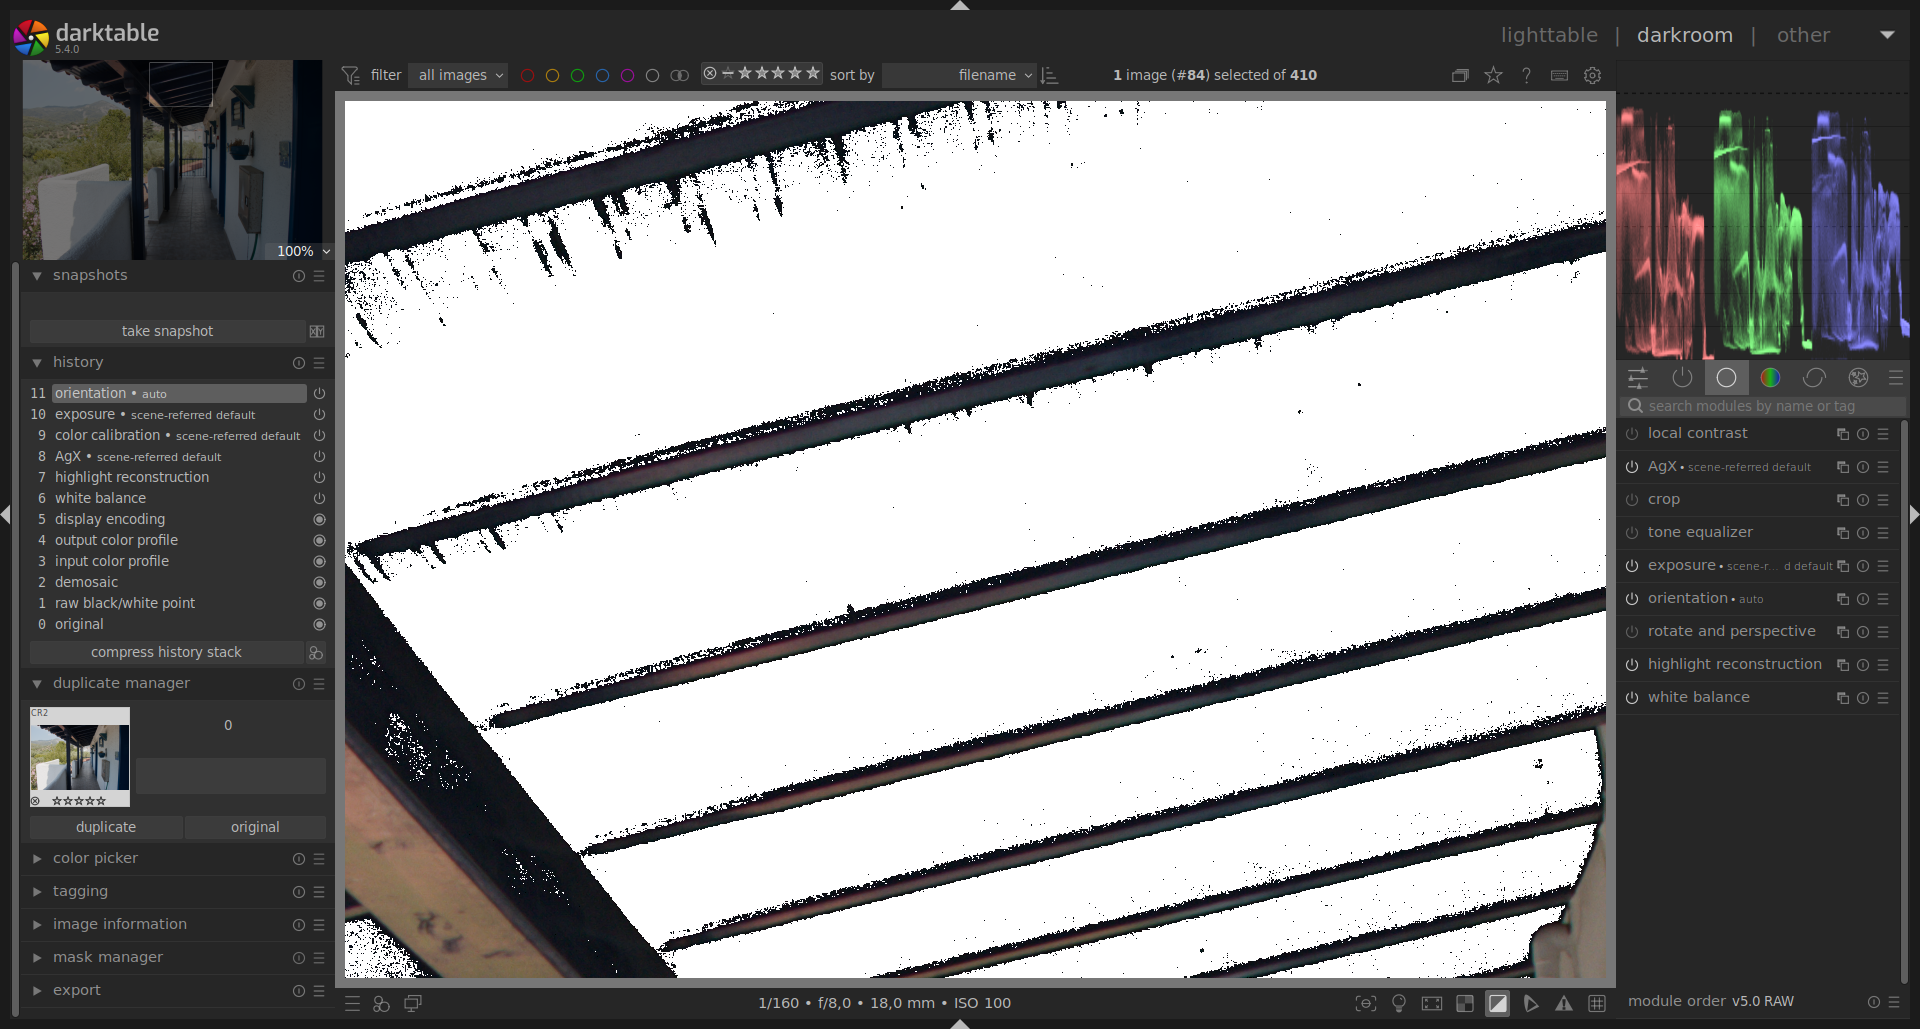Select the red color label filter
1920x1029 pixels.
(x=527, y=75)
